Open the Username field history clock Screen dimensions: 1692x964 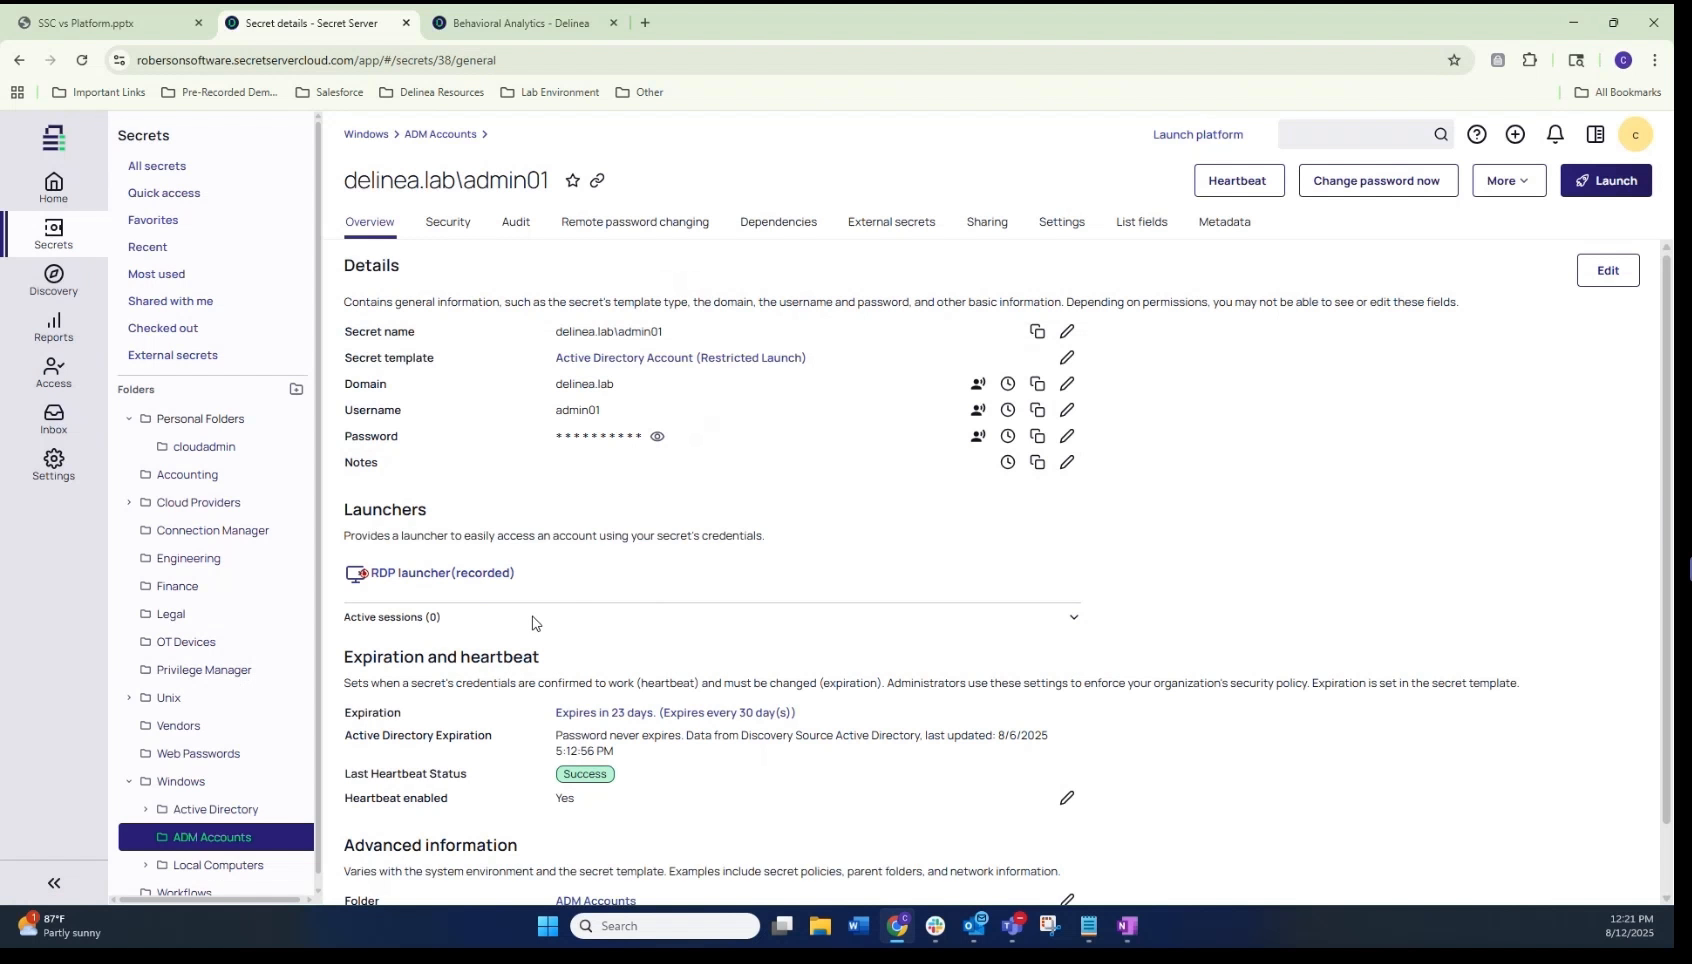coord(1007,410)
